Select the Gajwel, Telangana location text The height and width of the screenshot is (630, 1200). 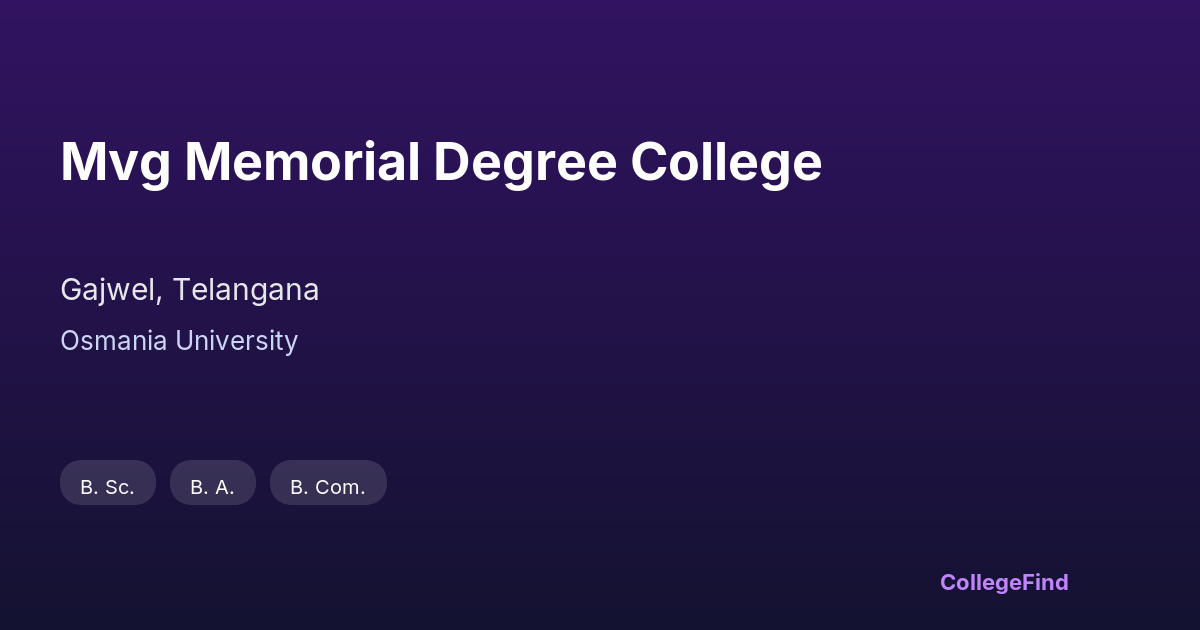[x=190, y=290]
